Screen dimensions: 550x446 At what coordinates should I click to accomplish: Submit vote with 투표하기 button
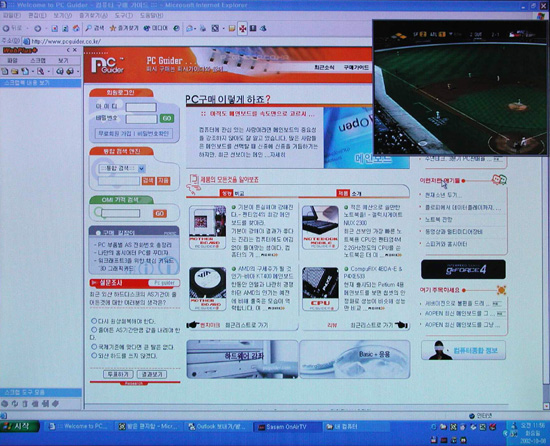[118, 374]
